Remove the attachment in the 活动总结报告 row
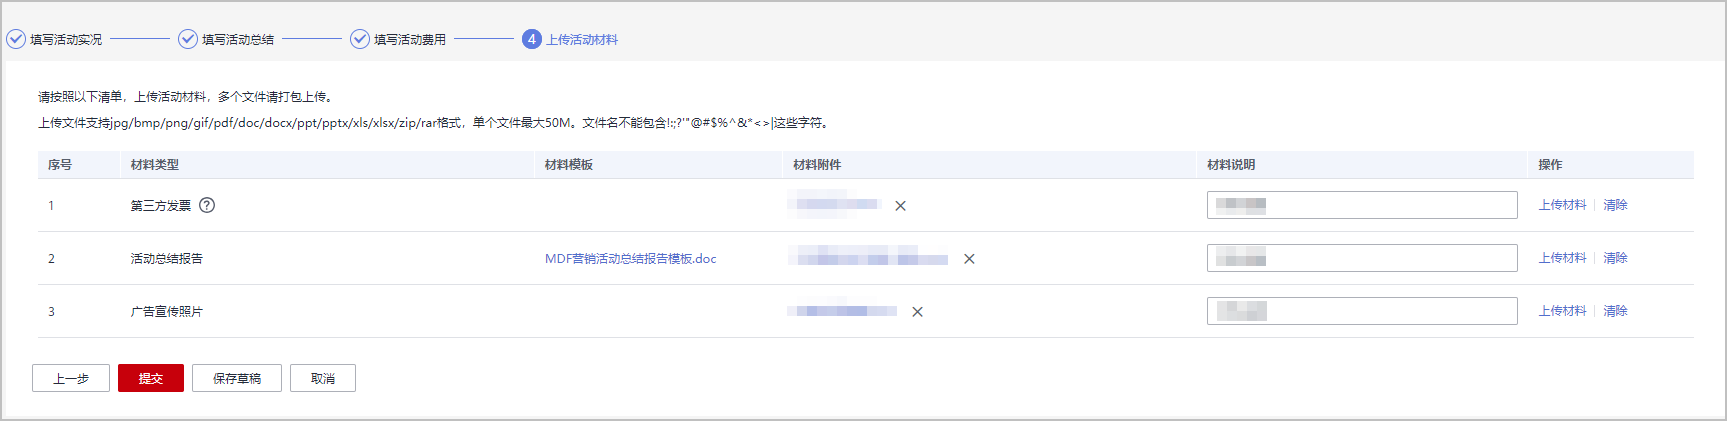Image resolution: width=1727 pixels, height=421 pixels. click(969, 259)
